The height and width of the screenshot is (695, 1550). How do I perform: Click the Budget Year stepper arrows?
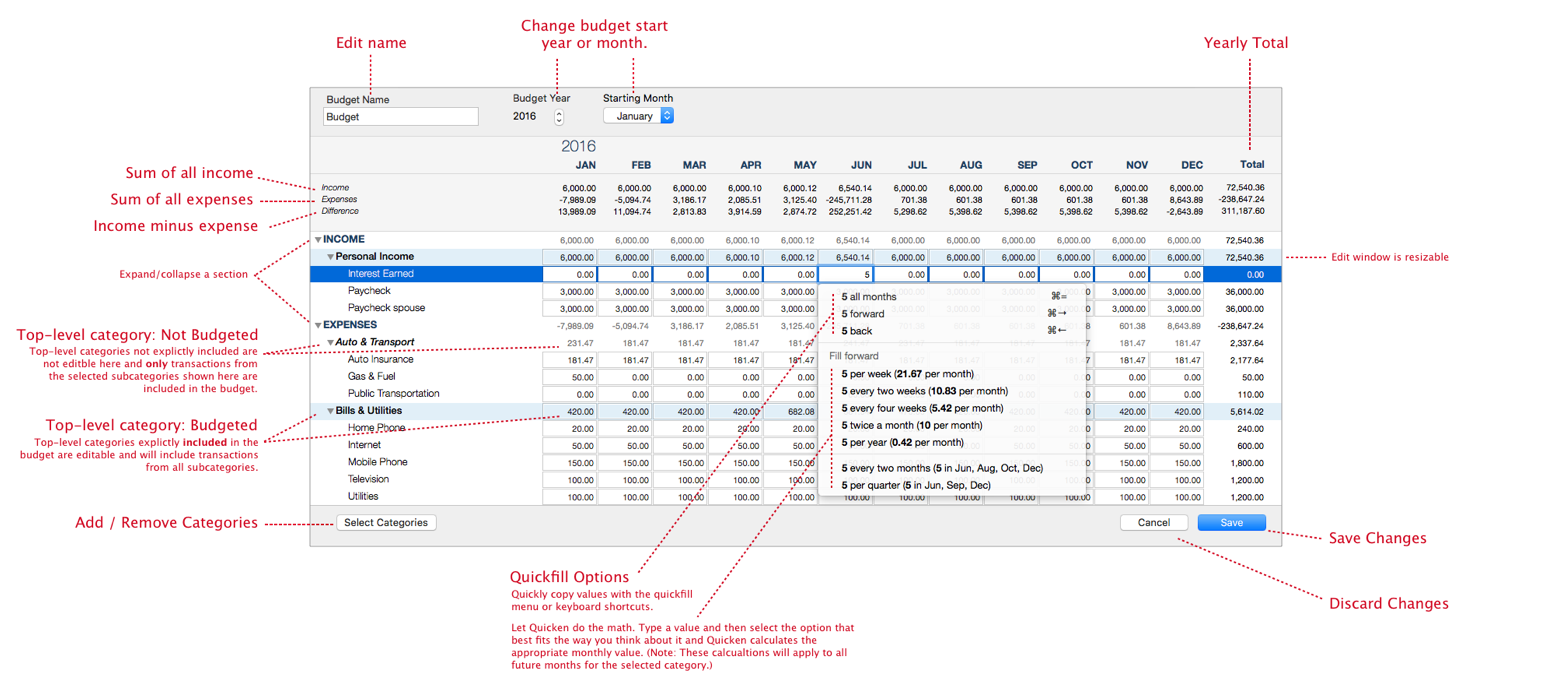558,117
